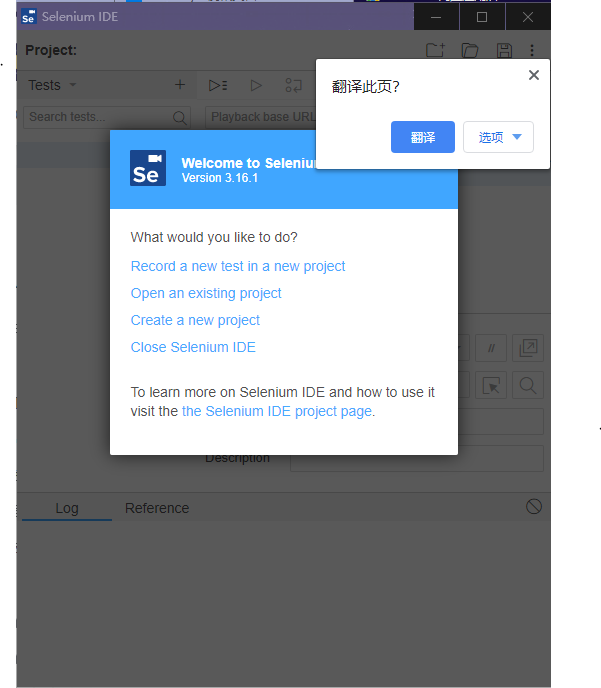Toggle comment command slashes icon
601x688 pixels.
491,348
